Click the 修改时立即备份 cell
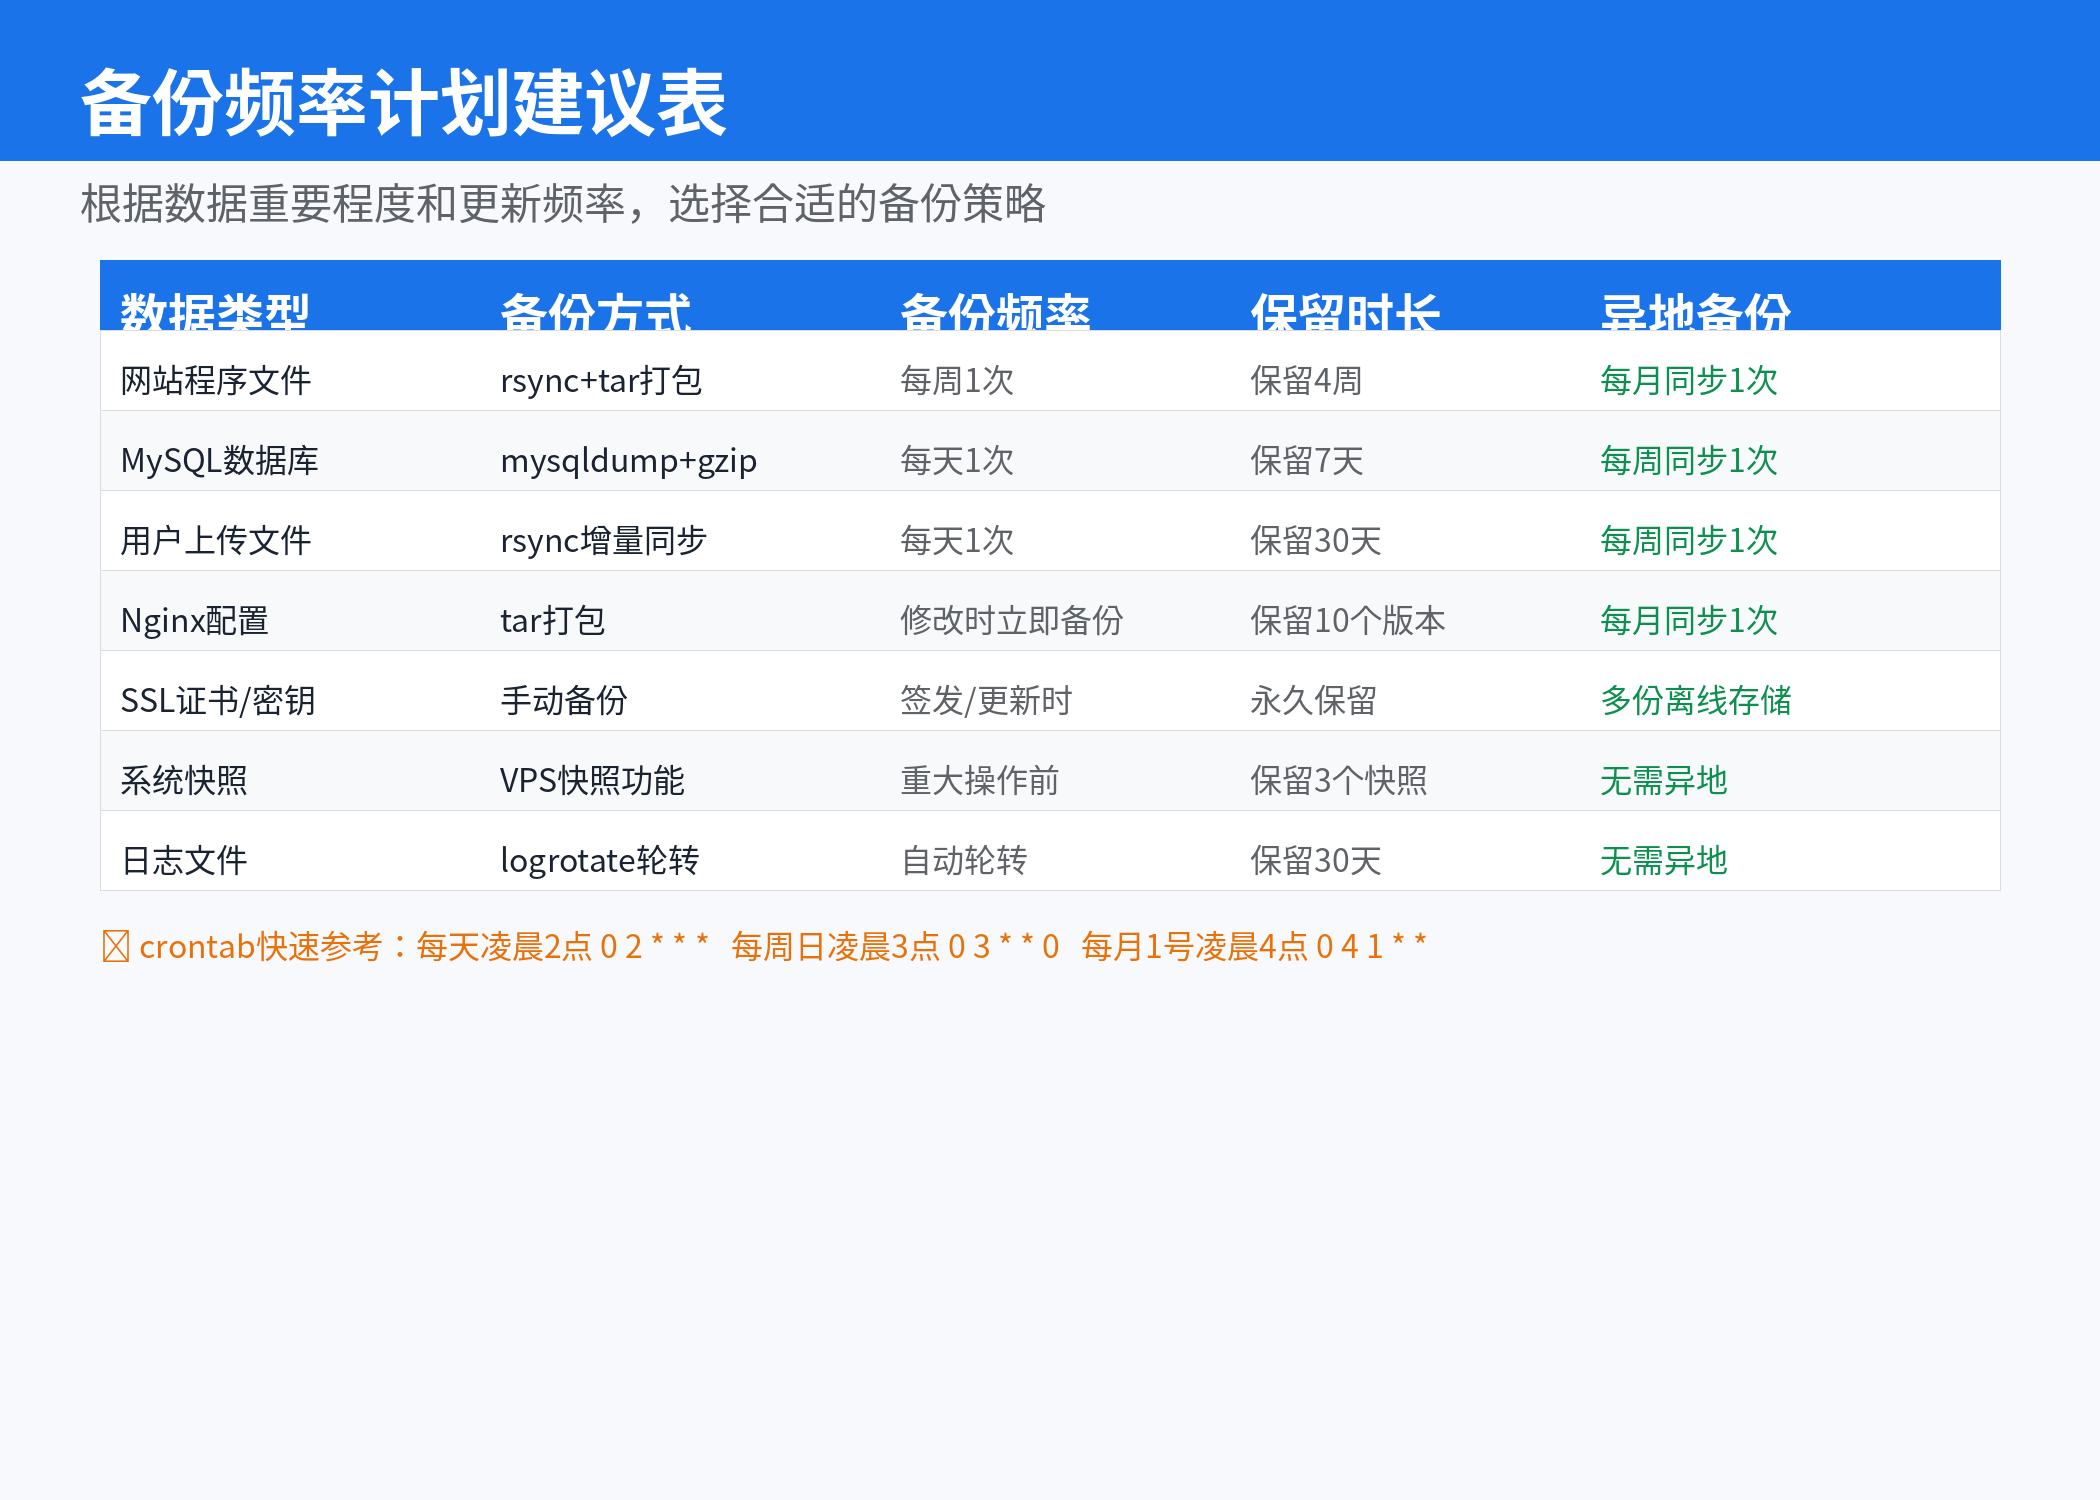 click(x=1011, y=620)
